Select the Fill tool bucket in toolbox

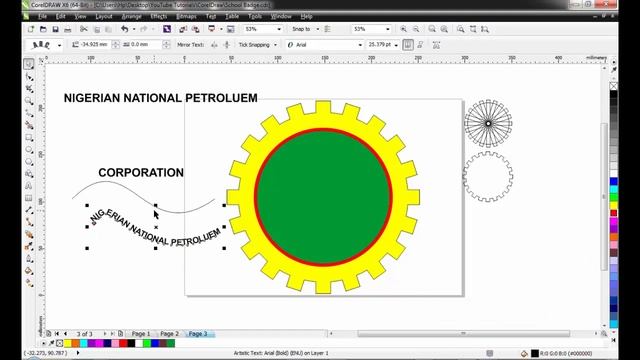point(29,271)
